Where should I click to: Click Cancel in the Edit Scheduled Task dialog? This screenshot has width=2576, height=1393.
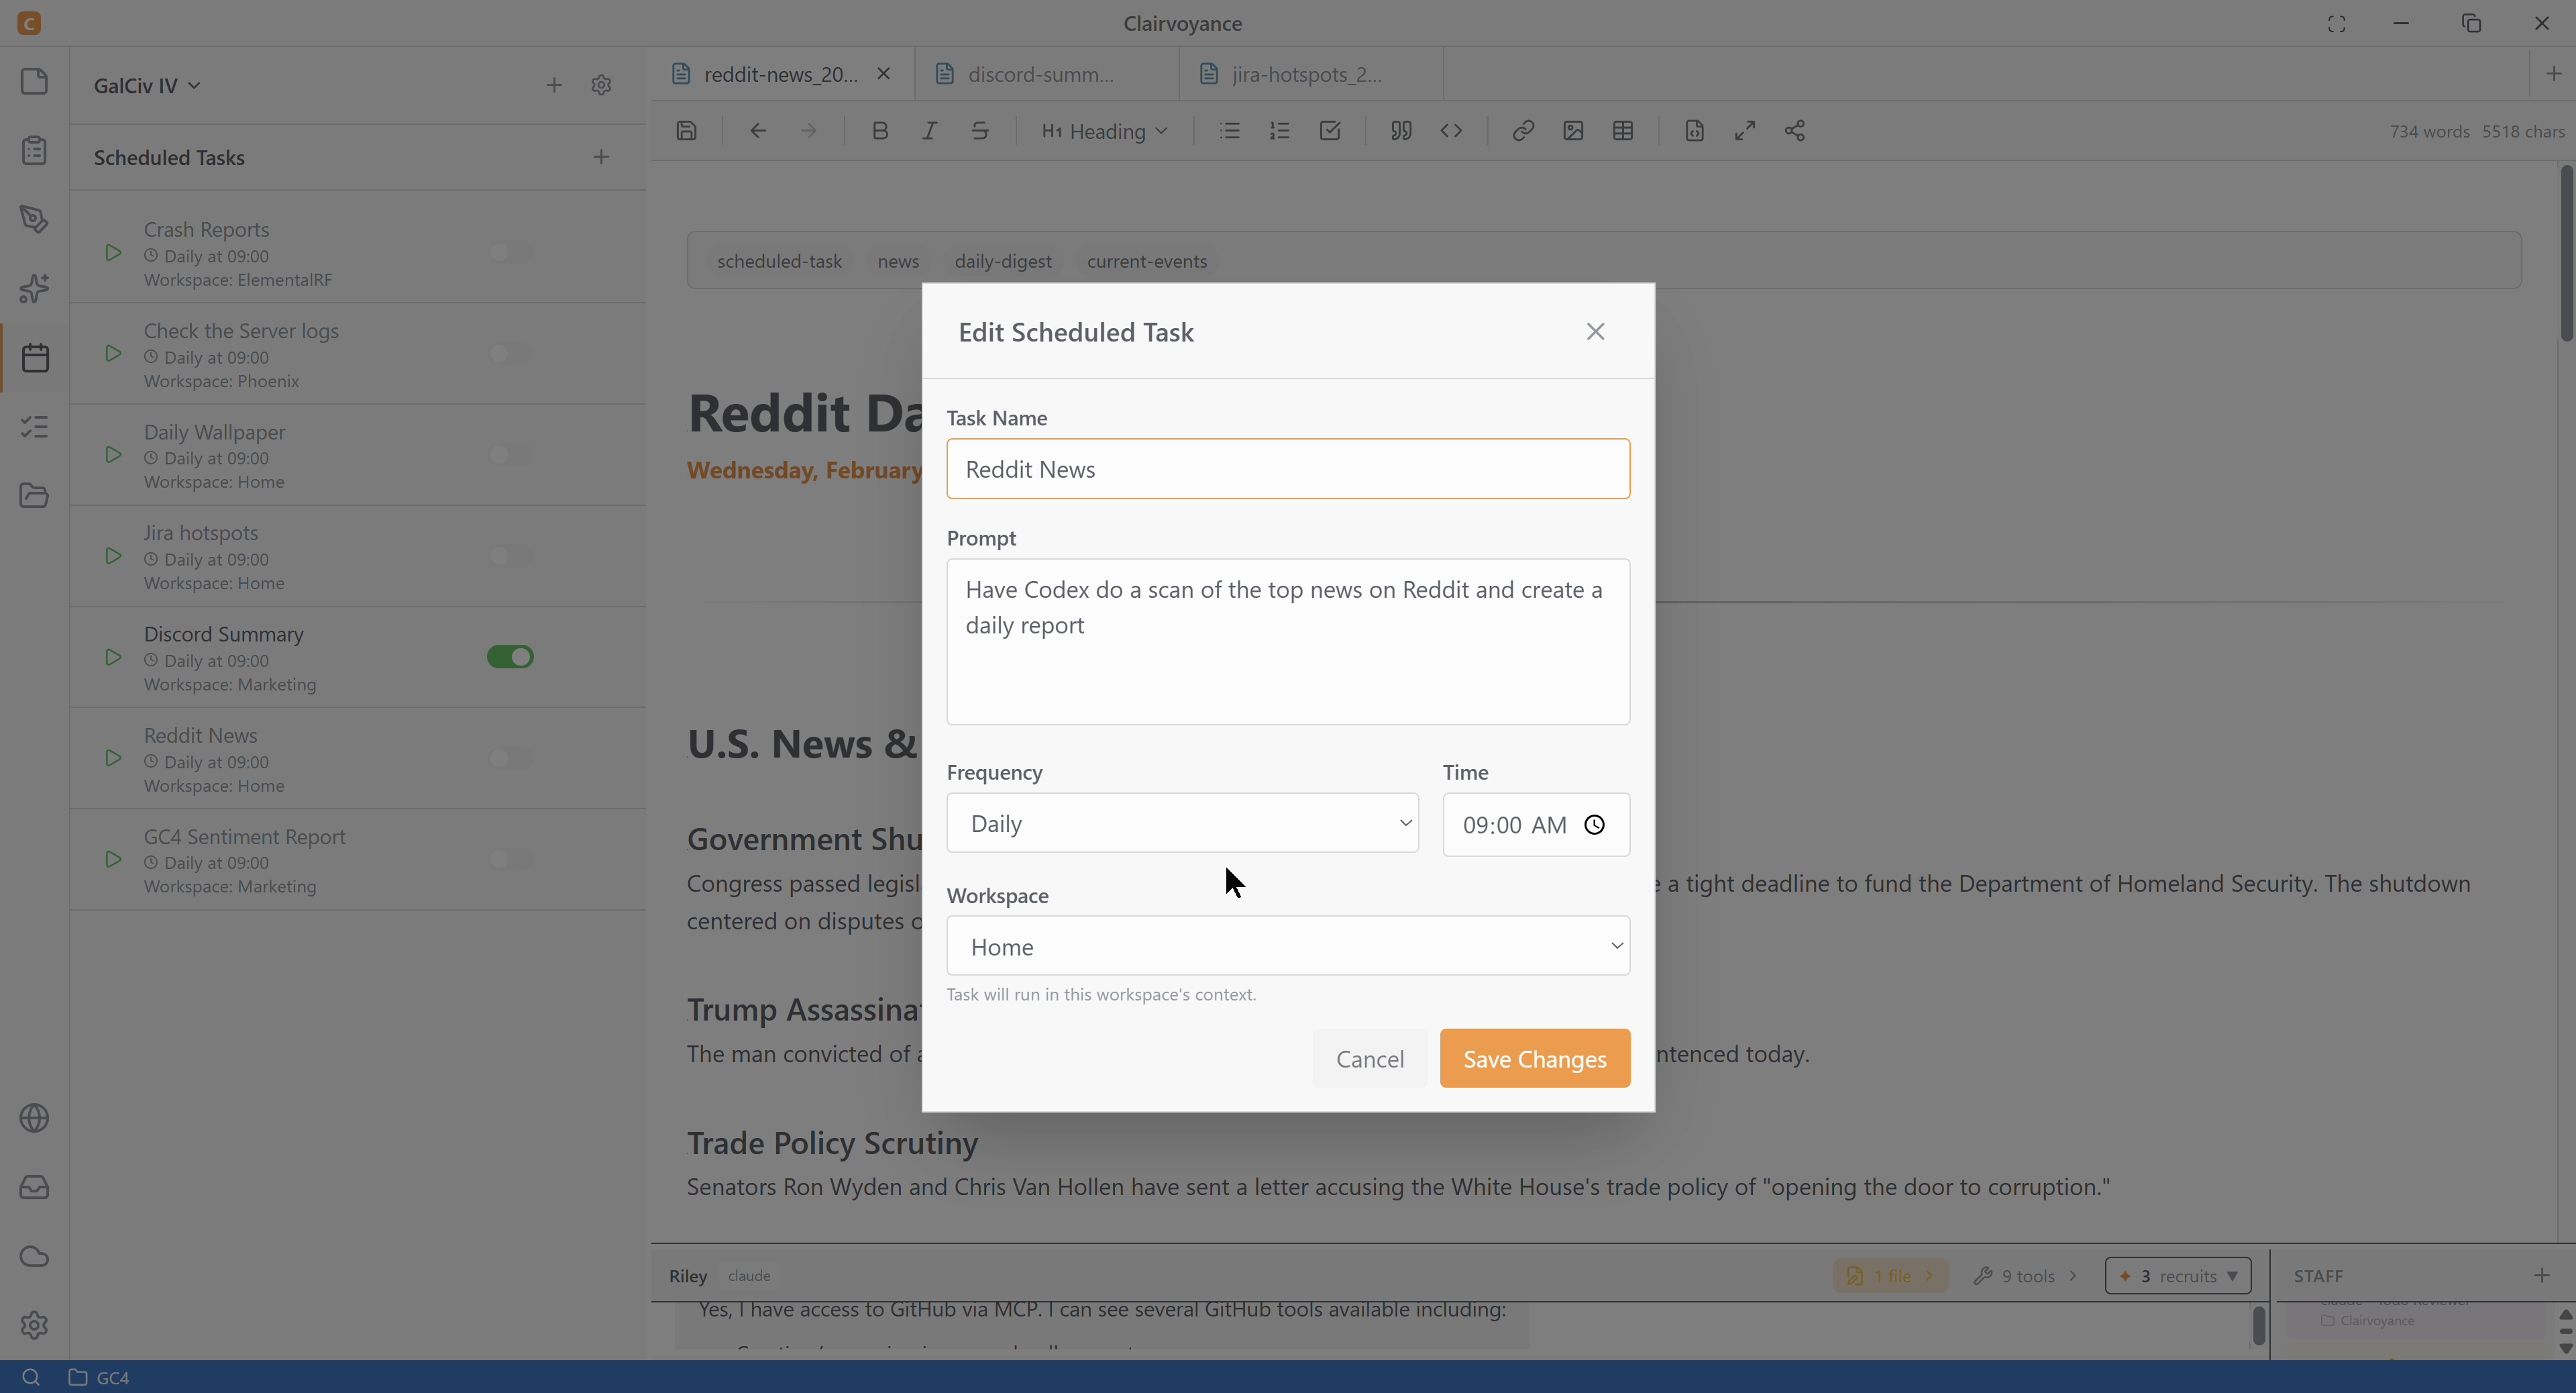[1369, 1058]
